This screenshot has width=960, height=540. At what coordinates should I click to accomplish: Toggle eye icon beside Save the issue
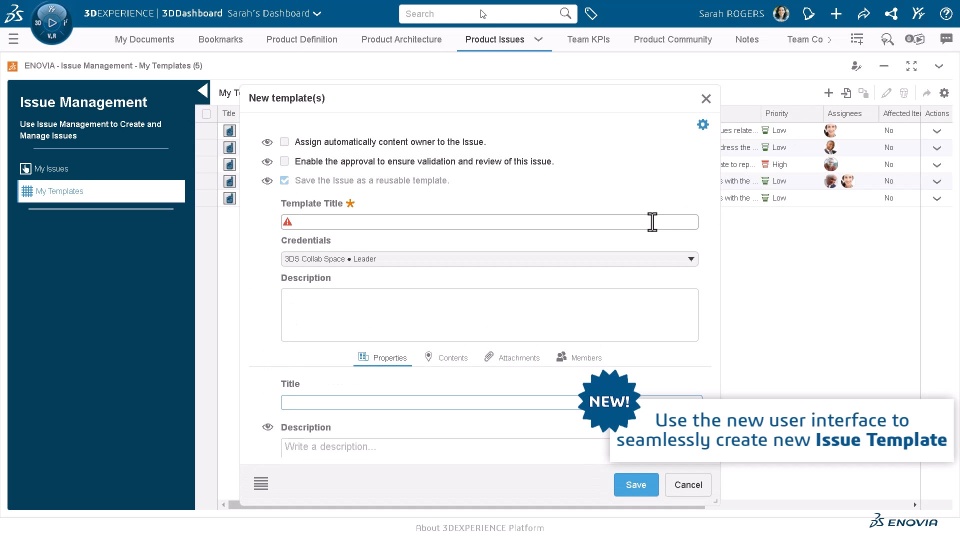[x=267, y=181]
